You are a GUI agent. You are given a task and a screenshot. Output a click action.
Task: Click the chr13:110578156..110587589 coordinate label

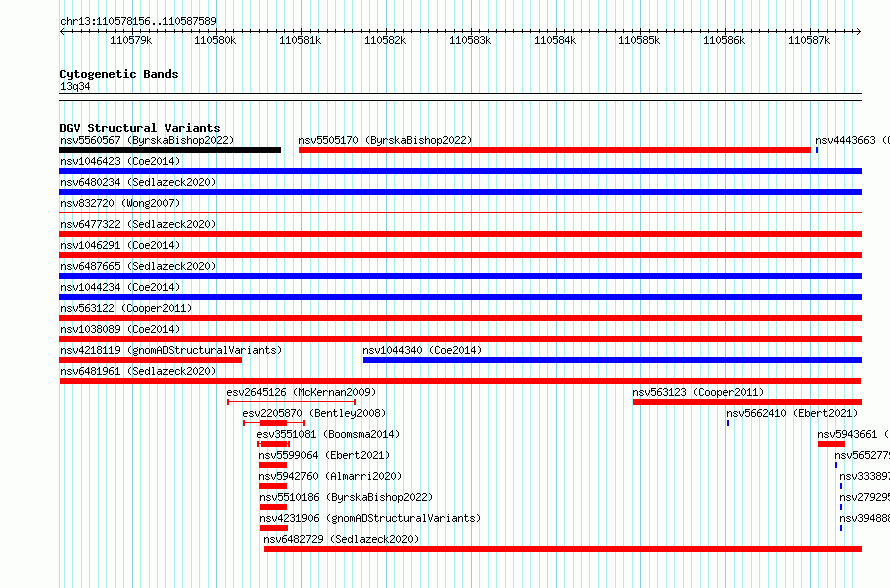[138, 22]
